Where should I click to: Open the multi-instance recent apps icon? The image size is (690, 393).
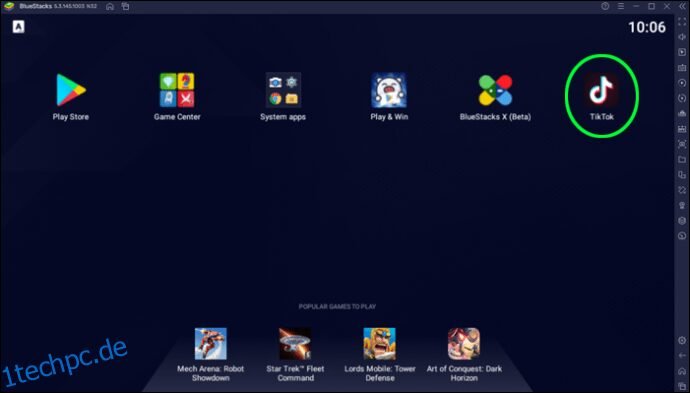[x=125, y=6]
